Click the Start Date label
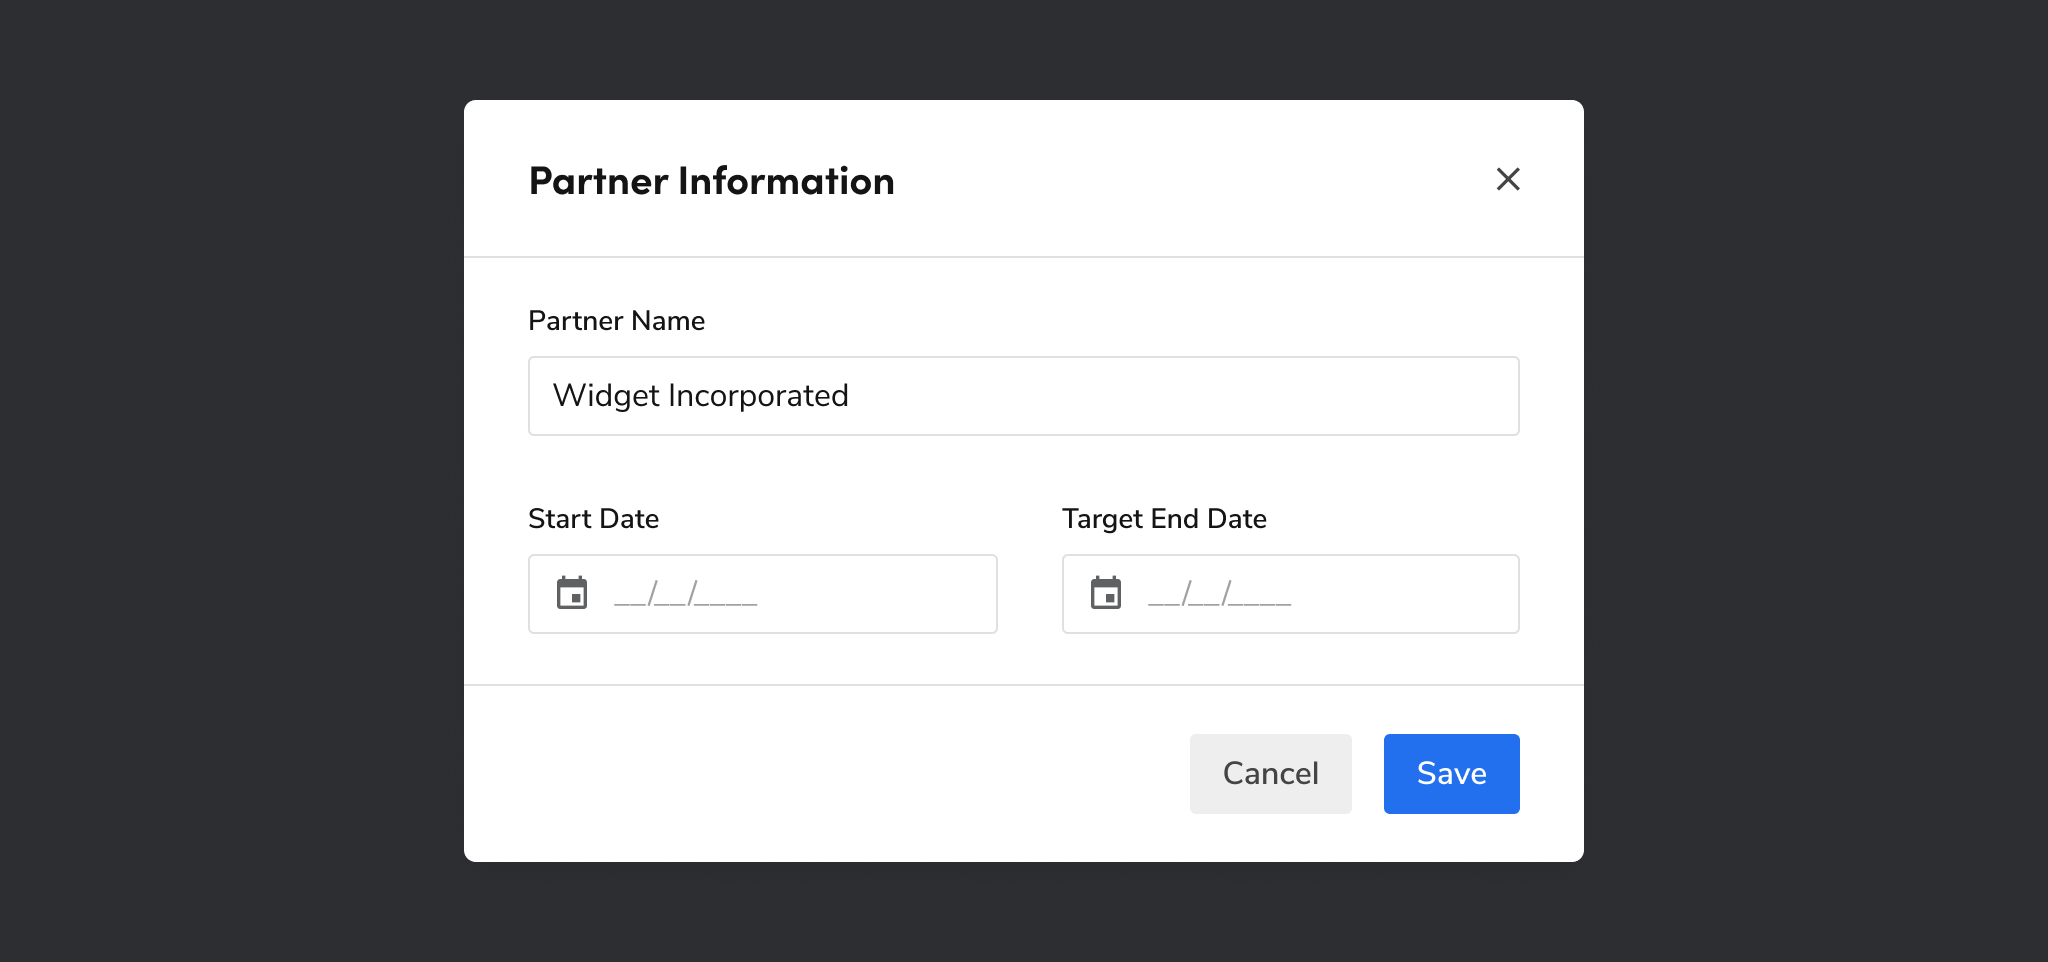 pos(593,518)
